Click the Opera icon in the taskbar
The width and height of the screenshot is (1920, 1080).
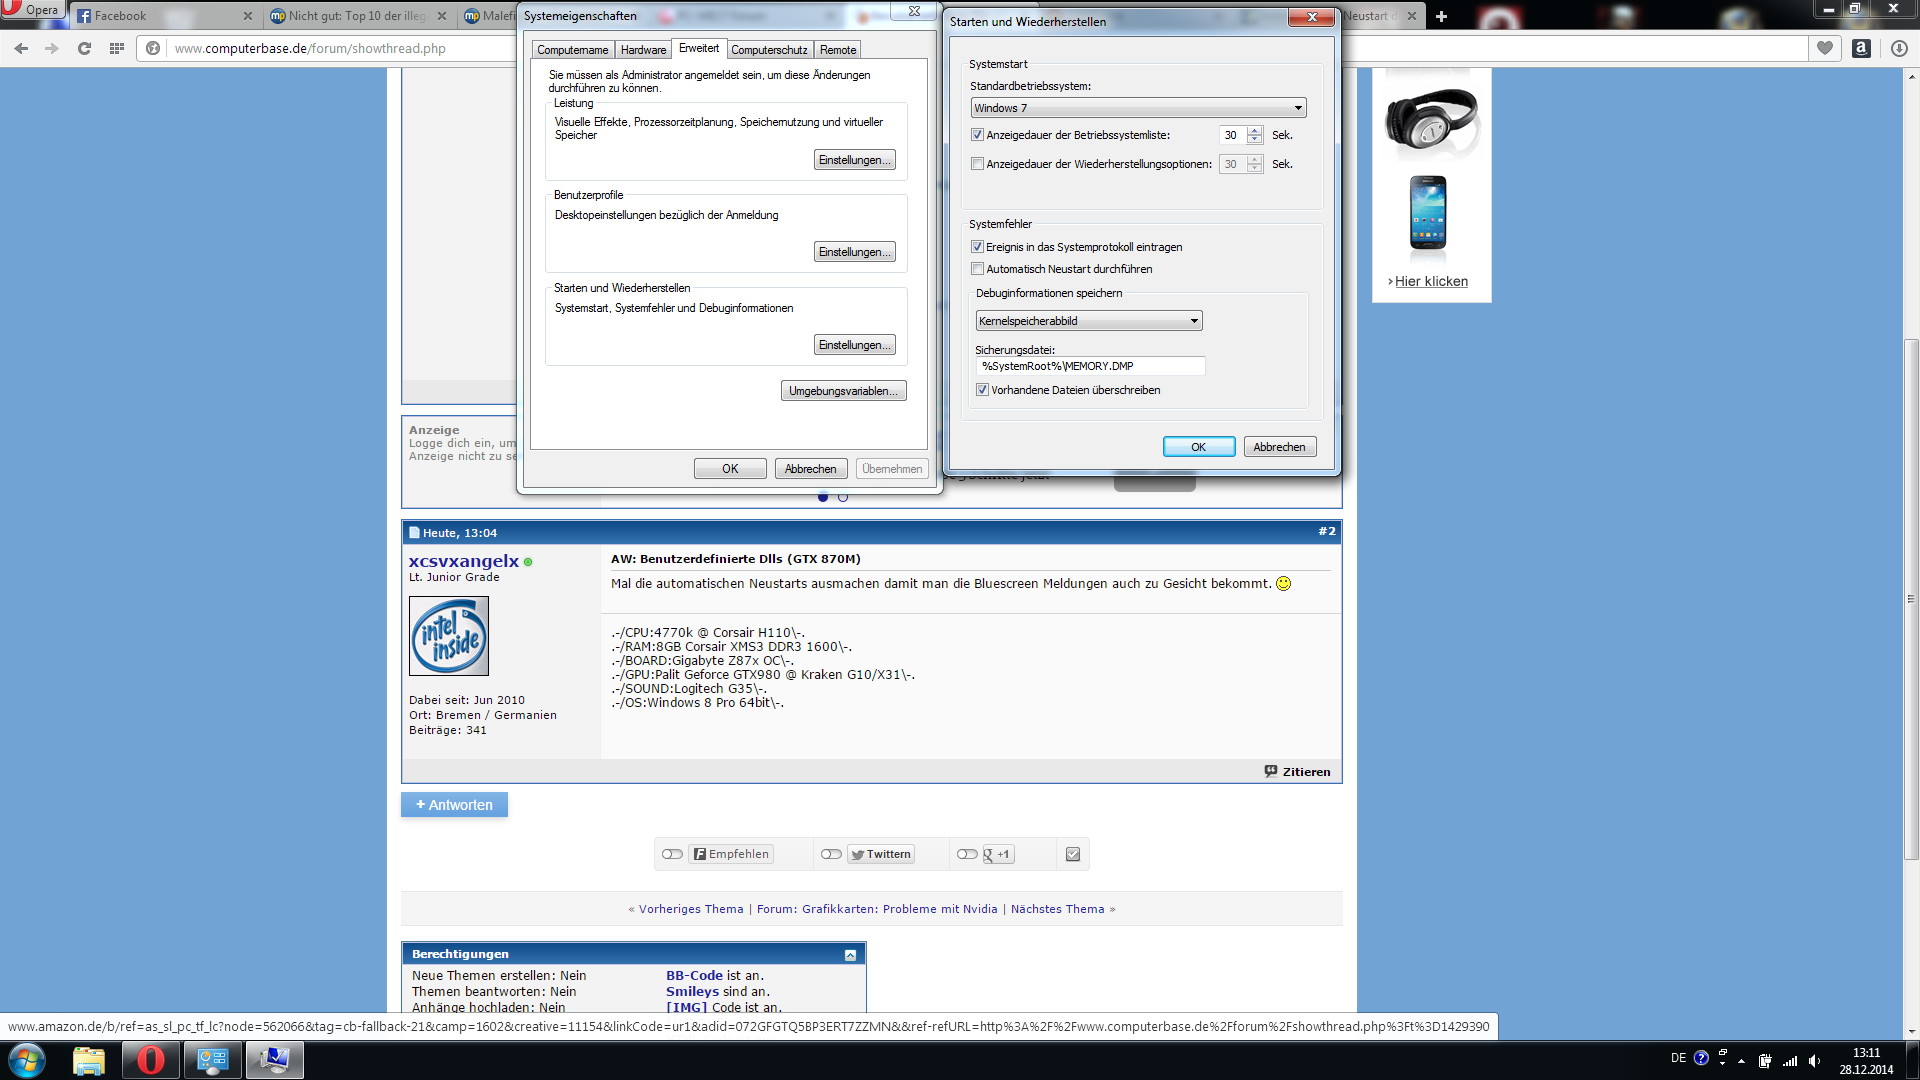(x=151, y=1060)
